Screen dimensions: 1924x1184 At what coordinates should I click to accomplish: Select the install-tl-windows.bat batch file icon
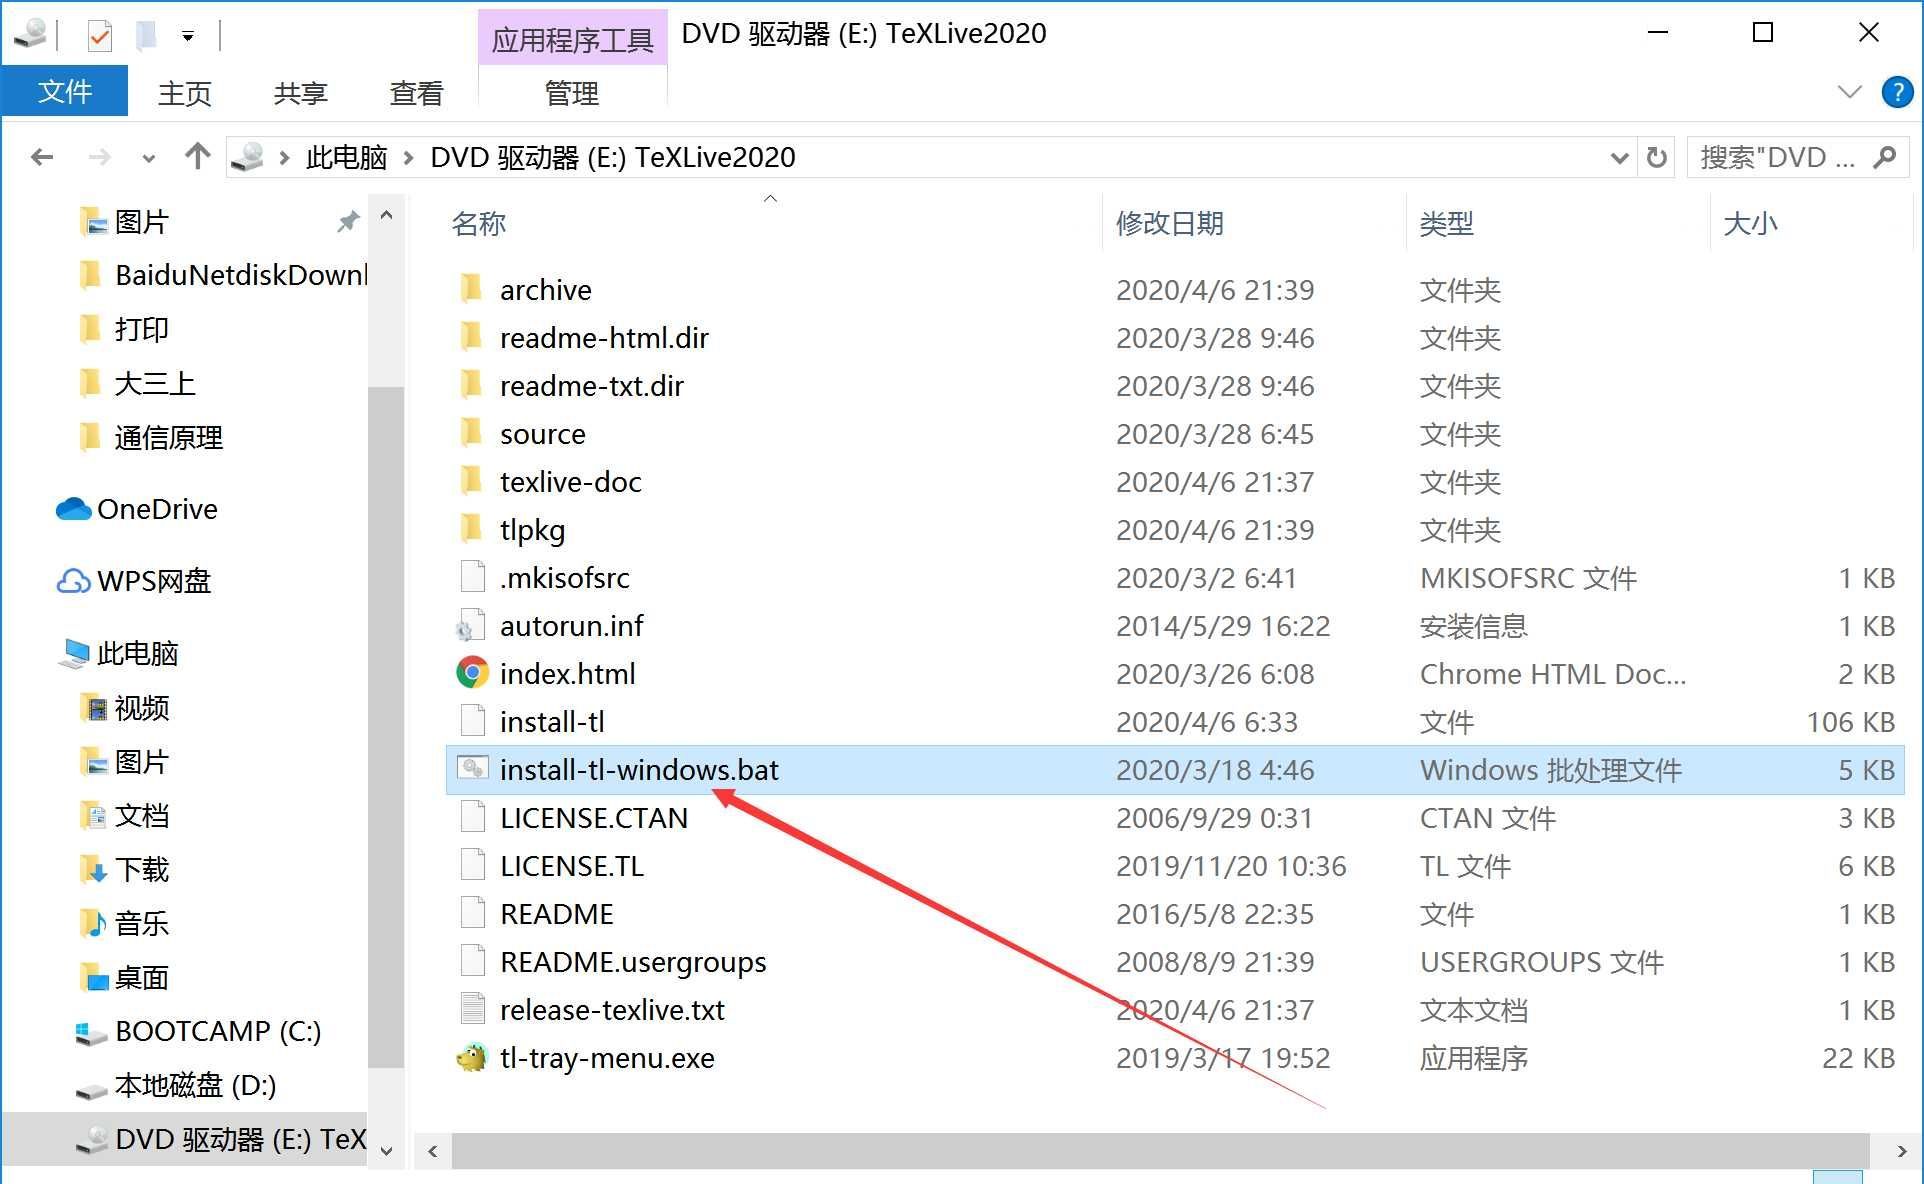tap(472, 768)
